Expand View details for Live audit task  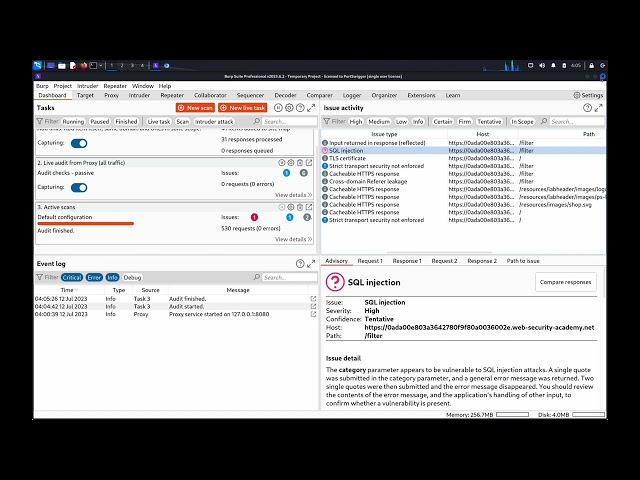click(293, 195)
